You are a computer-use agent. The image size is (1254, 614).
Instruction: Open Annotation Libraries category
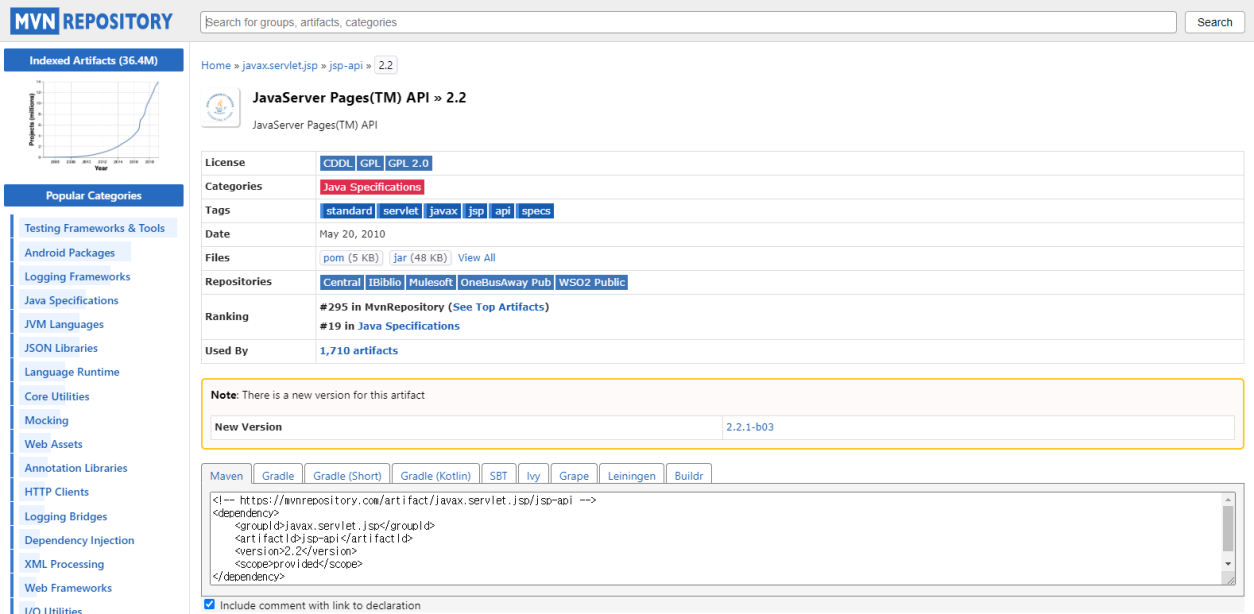coord(76,468)
